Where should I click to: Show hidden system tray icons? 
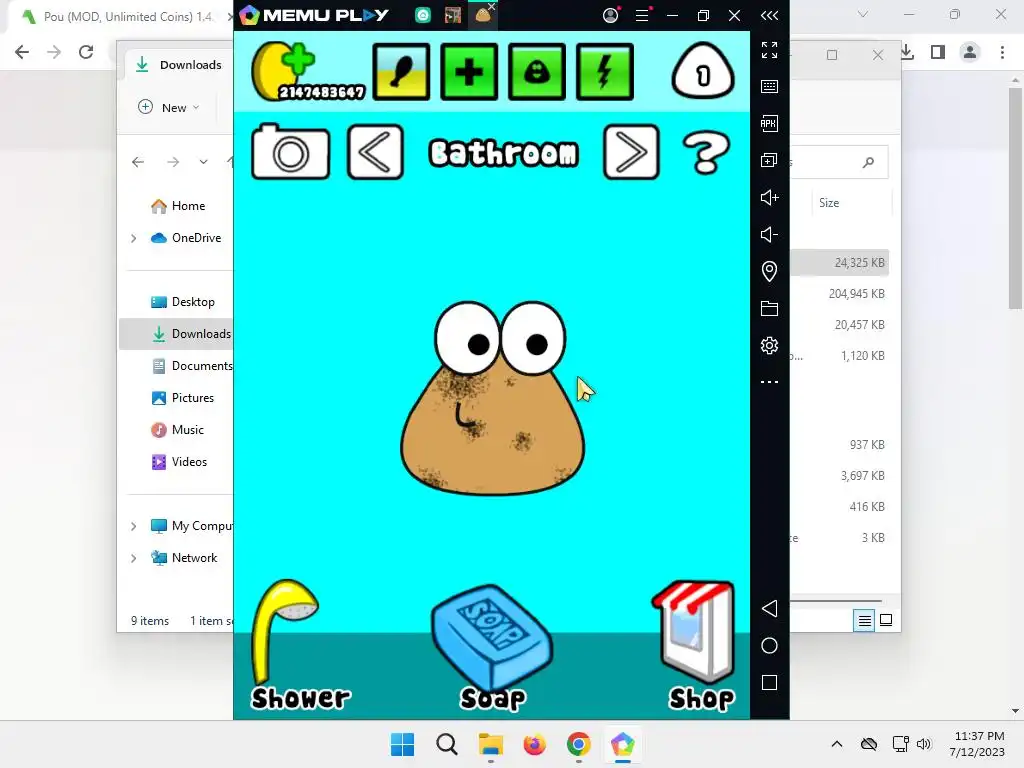[x=837, y=744]
